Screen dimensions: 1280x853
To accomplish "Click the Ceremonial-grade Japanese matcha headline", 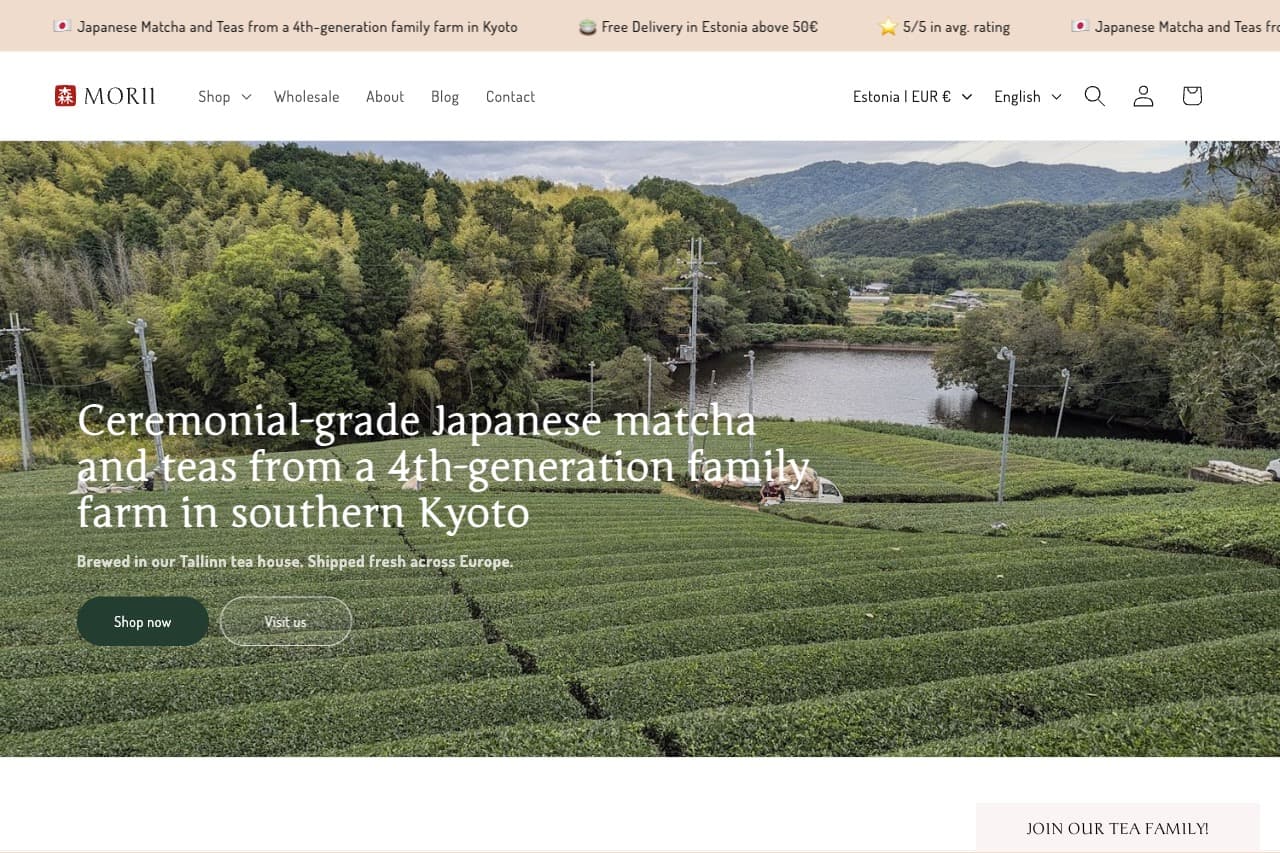I will 443,466.
